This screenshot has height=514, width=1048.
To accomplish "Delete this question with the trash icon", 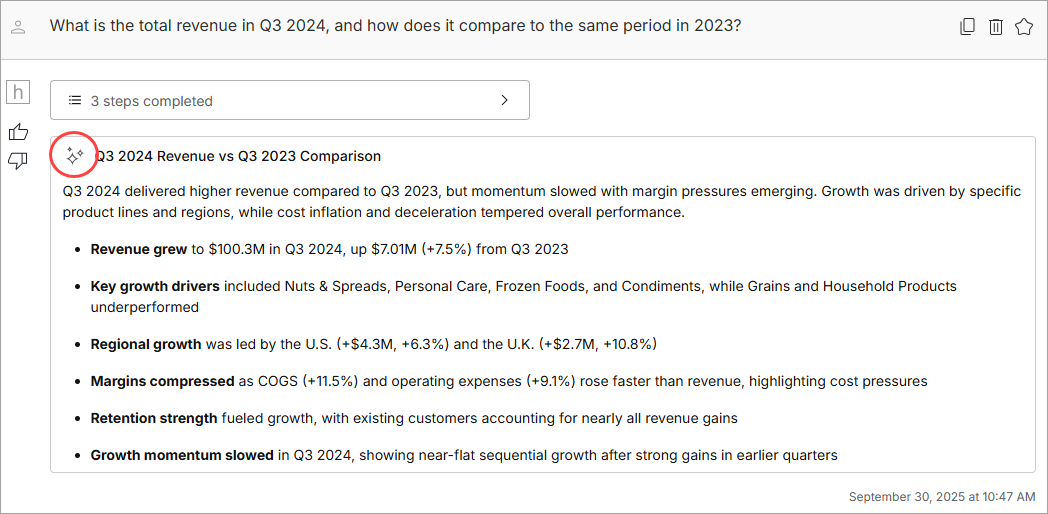I will pos(995,27).
